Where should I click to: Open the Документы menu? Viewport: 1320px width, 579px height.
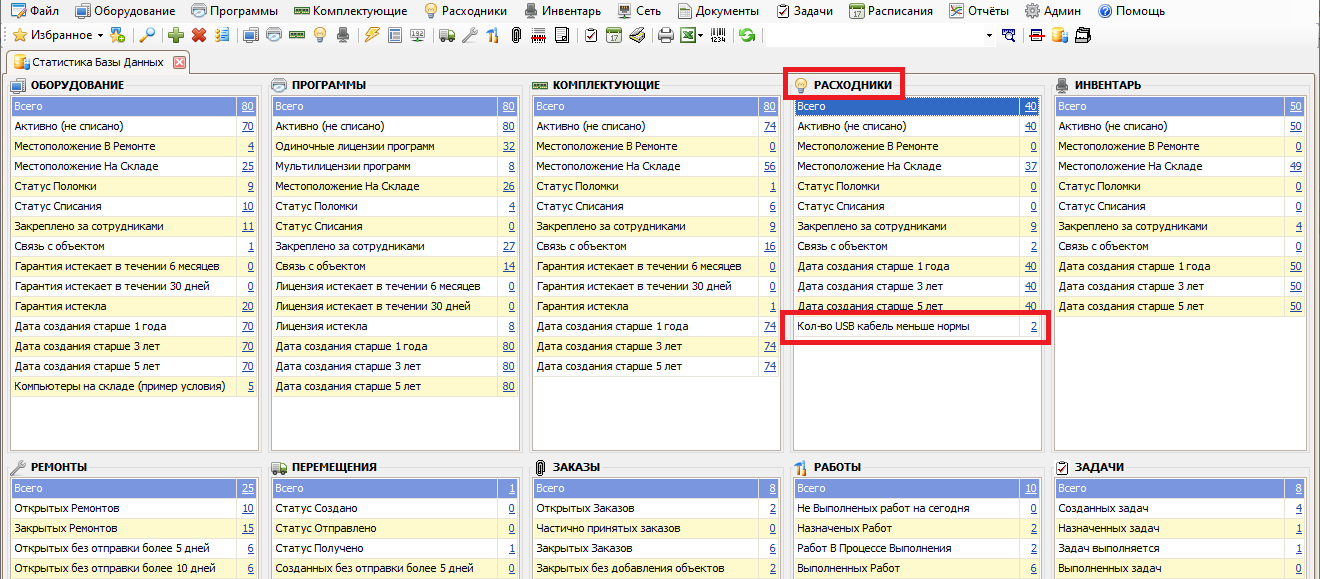(717, 11)
